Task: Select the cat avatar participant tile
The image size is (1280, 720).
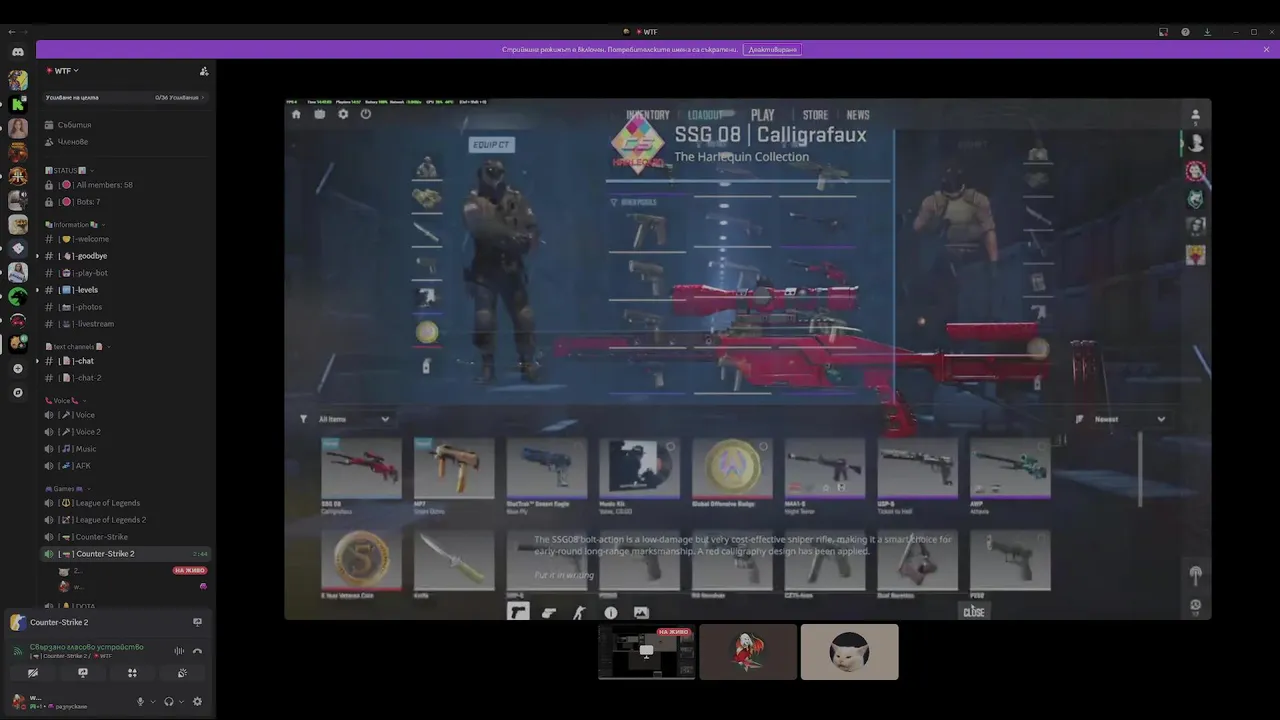Action: (x=850, y=652)
